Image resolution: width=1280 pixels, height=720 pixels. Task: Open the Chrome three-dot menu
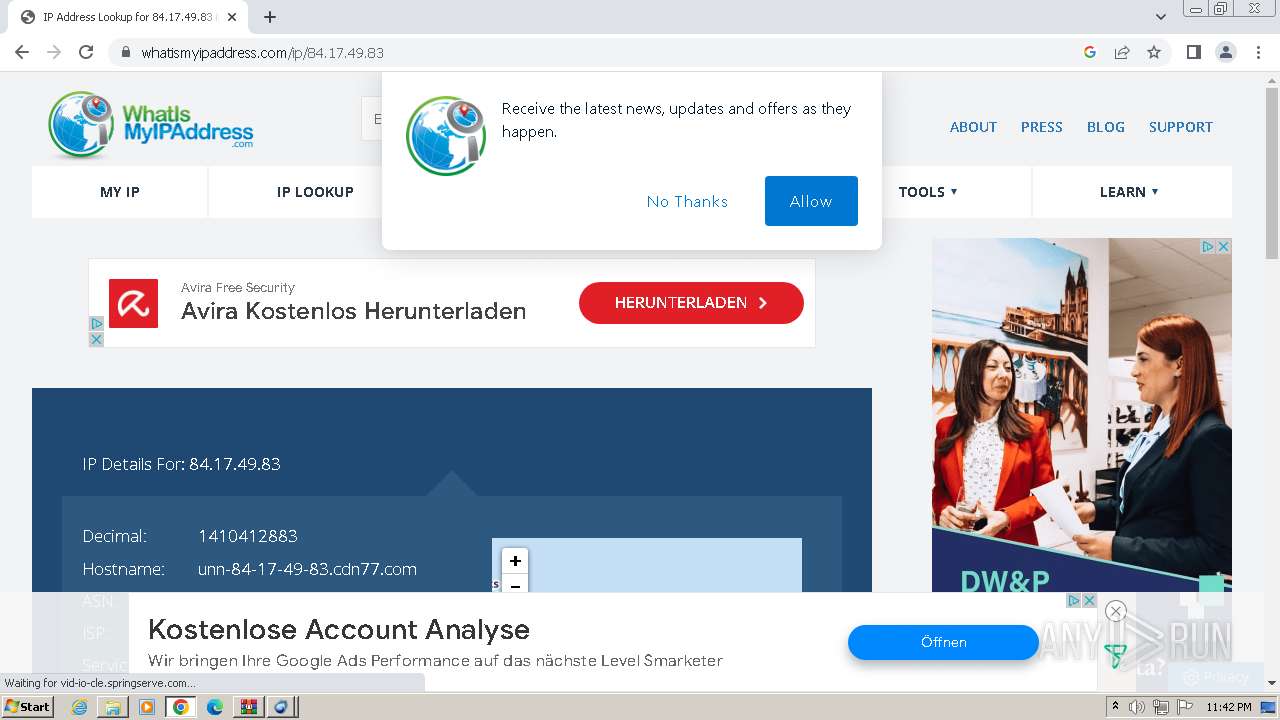pos(1258,52)
